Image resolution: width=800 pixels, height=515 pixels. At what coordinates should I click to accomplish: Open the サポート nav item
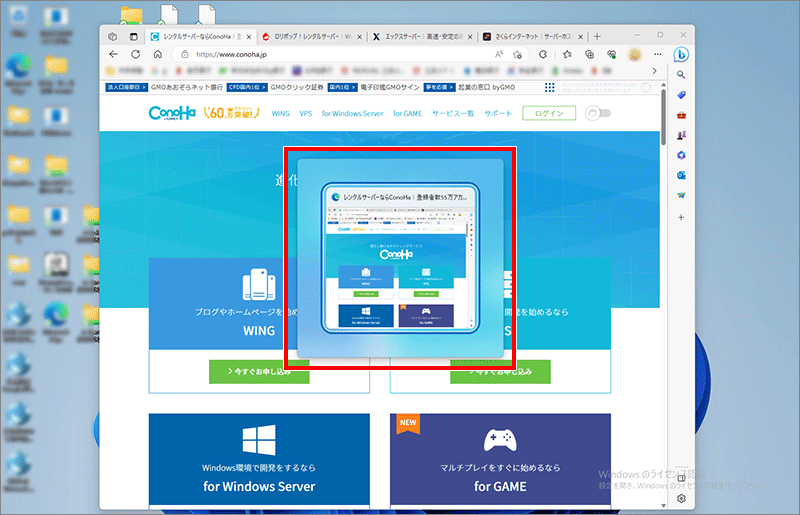pos(498,113)
